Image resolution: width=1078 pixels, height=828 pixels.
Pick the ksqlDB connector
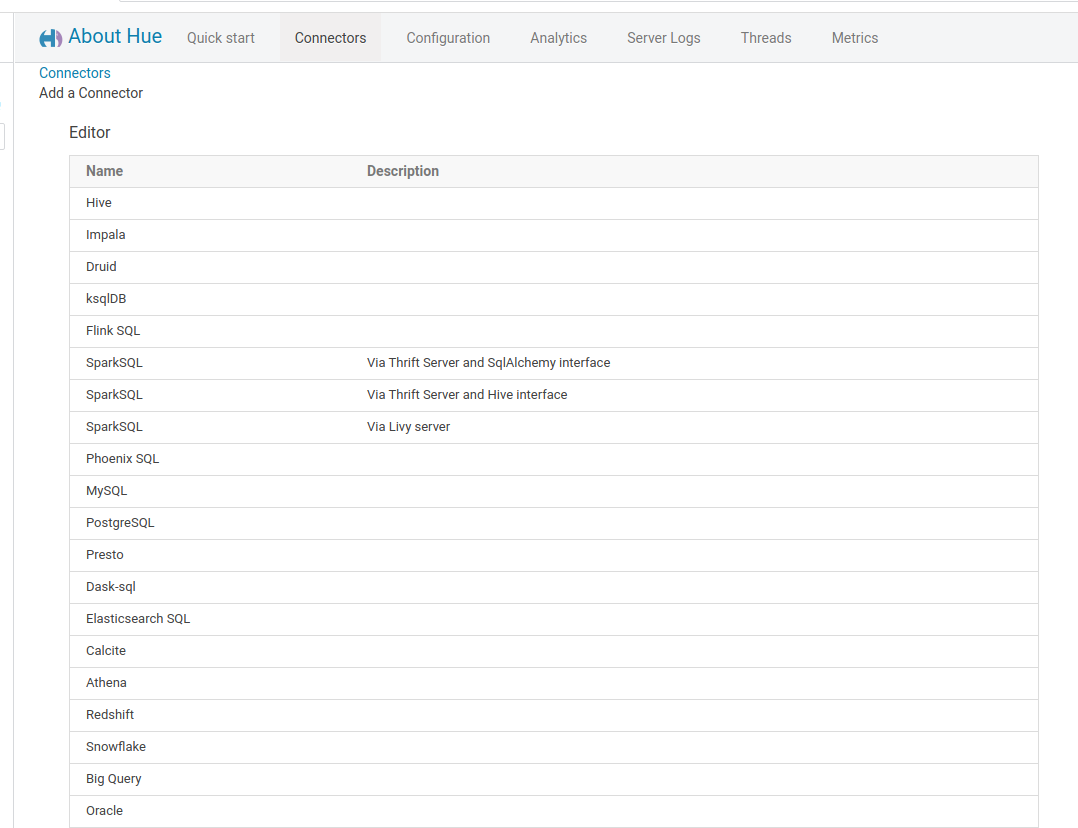coord(106,299)
